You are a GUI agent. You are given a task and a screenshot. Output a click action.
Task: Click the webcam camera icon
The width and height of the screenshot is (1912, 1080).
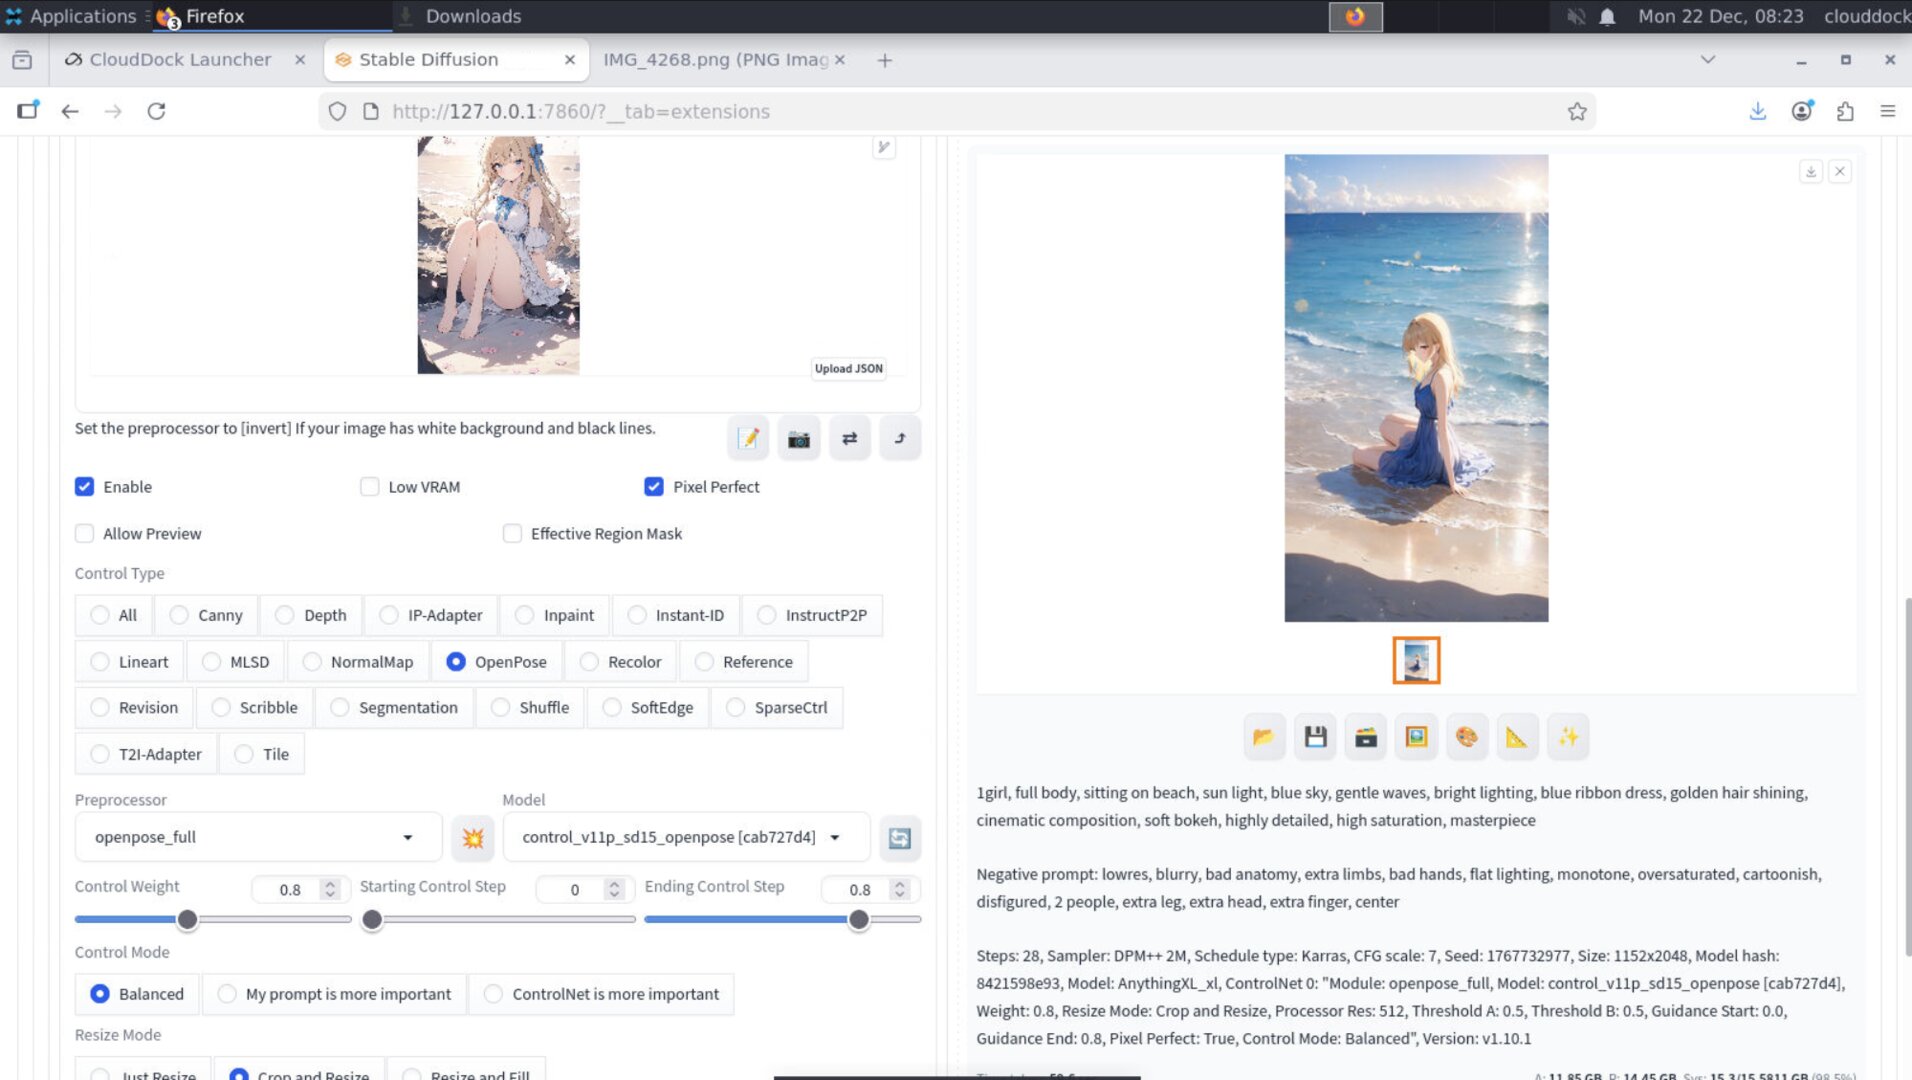pos(798,439)
